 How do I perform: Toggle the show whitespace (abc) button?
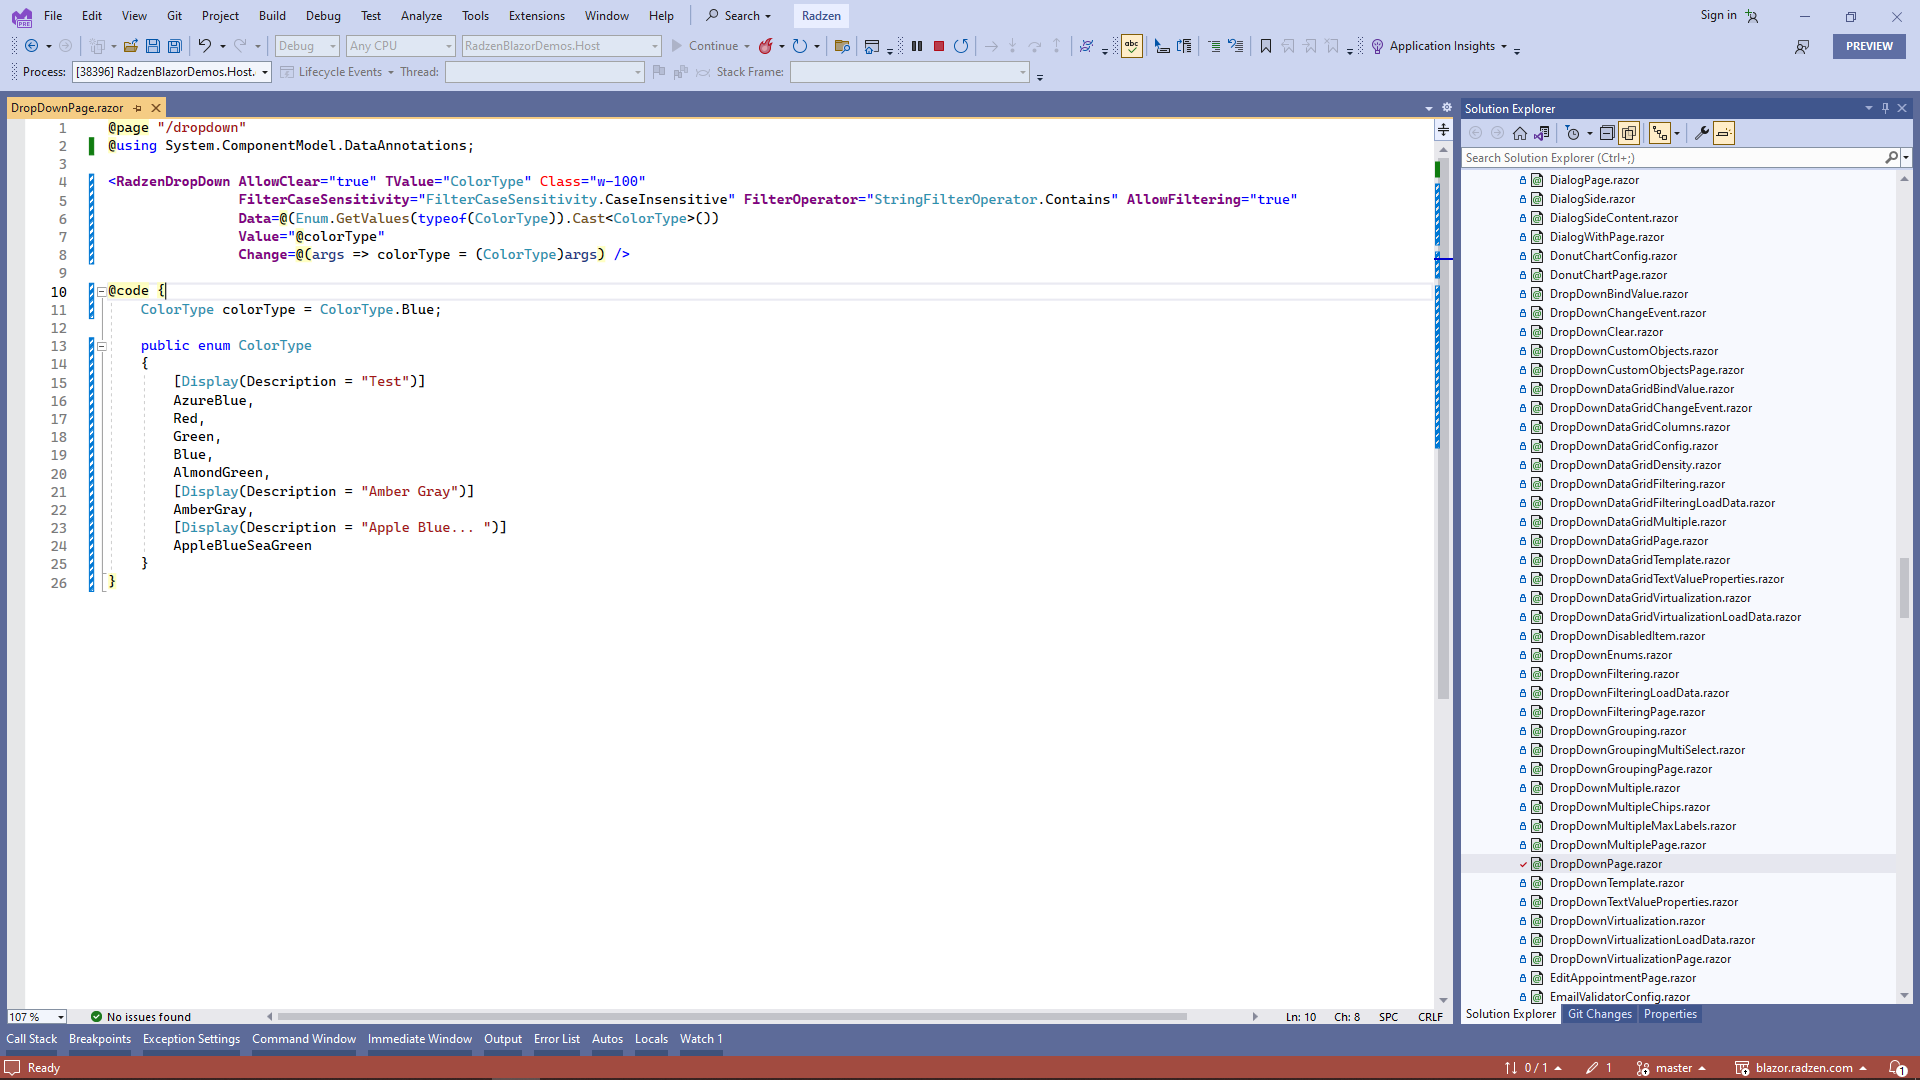click(x=1131, y=46)
